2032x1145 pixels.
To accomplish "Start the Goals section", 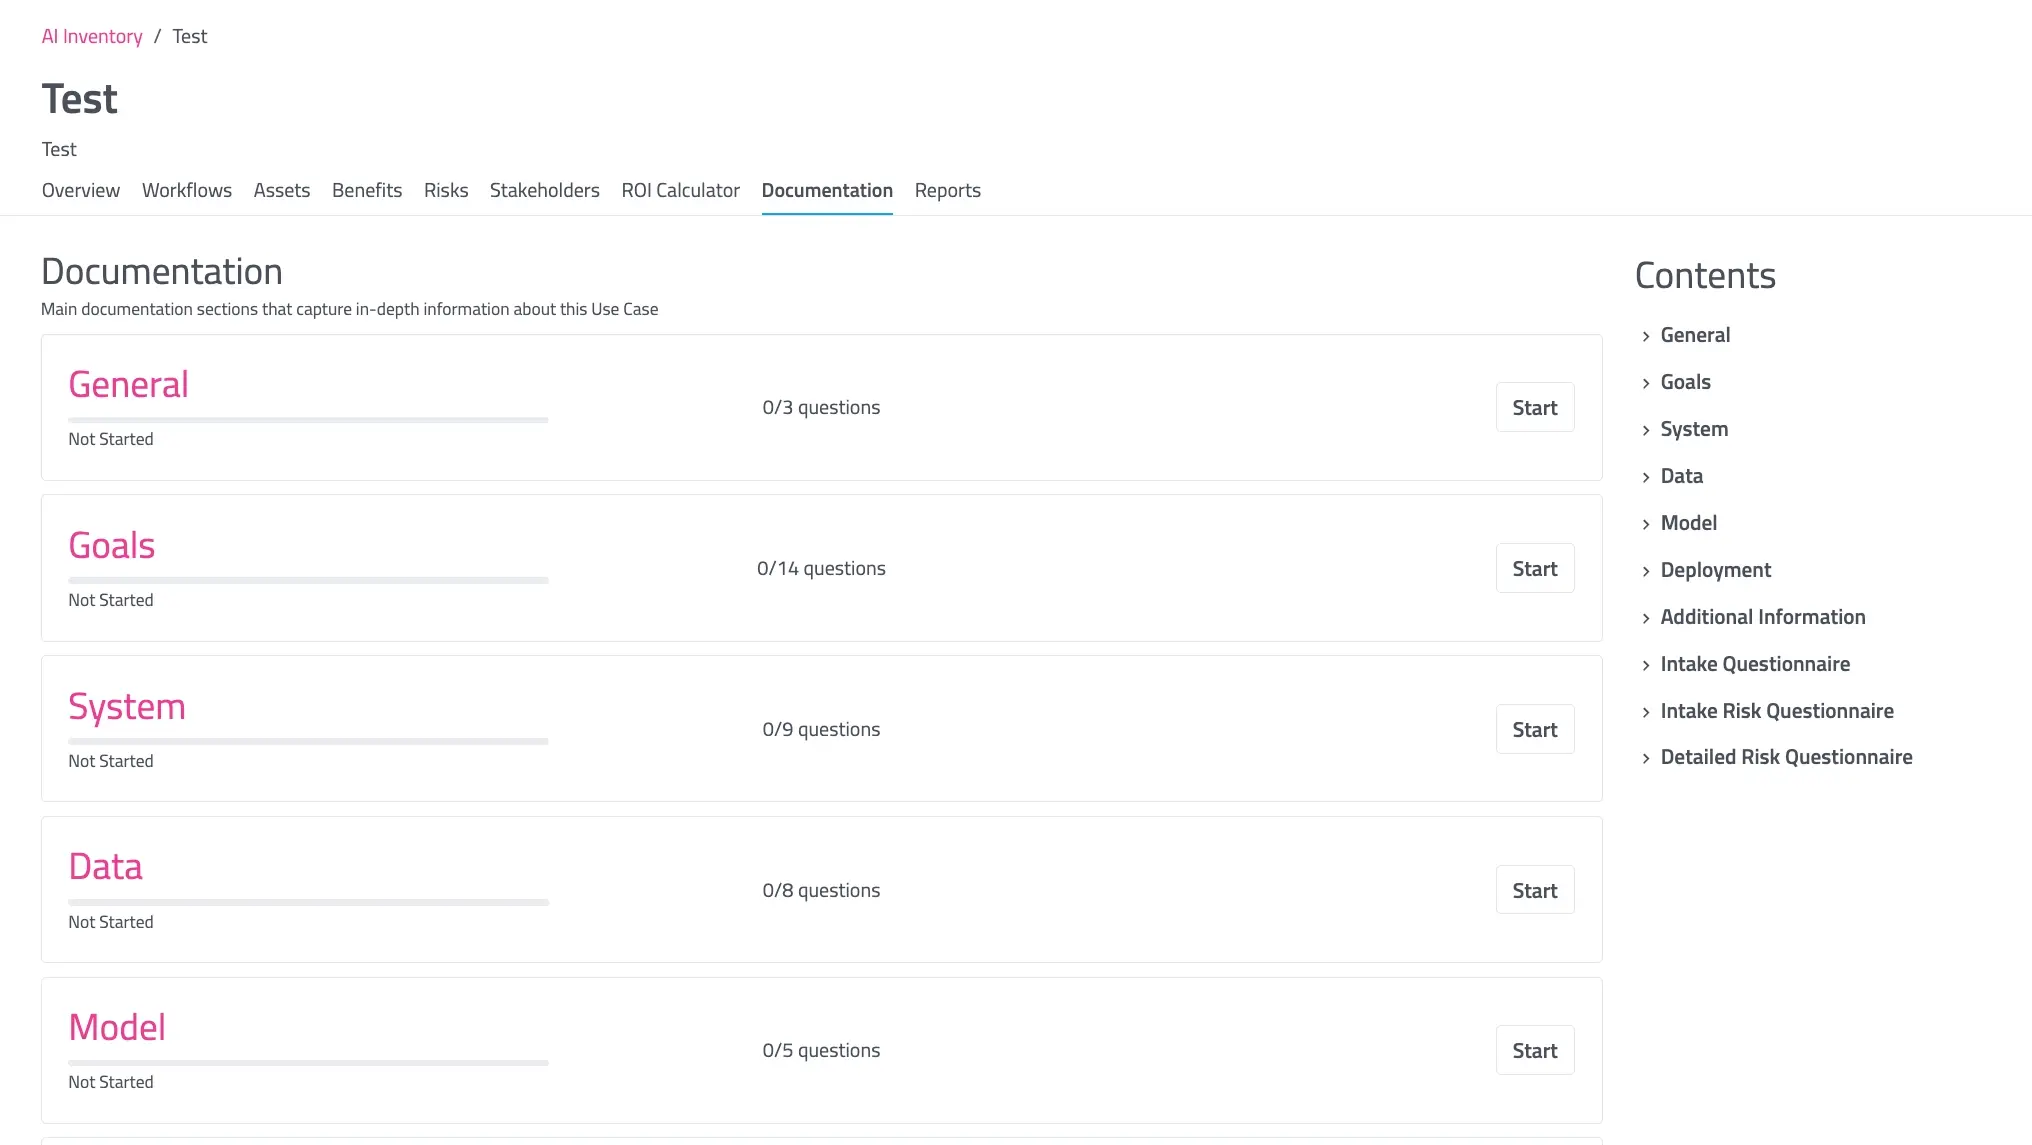I will (x=1535, y=568).
